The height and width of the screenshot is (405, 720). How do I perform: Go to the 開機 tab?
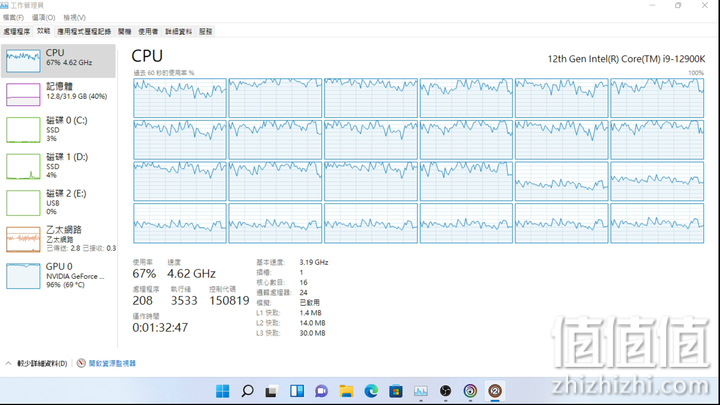[x=124, y=31]
